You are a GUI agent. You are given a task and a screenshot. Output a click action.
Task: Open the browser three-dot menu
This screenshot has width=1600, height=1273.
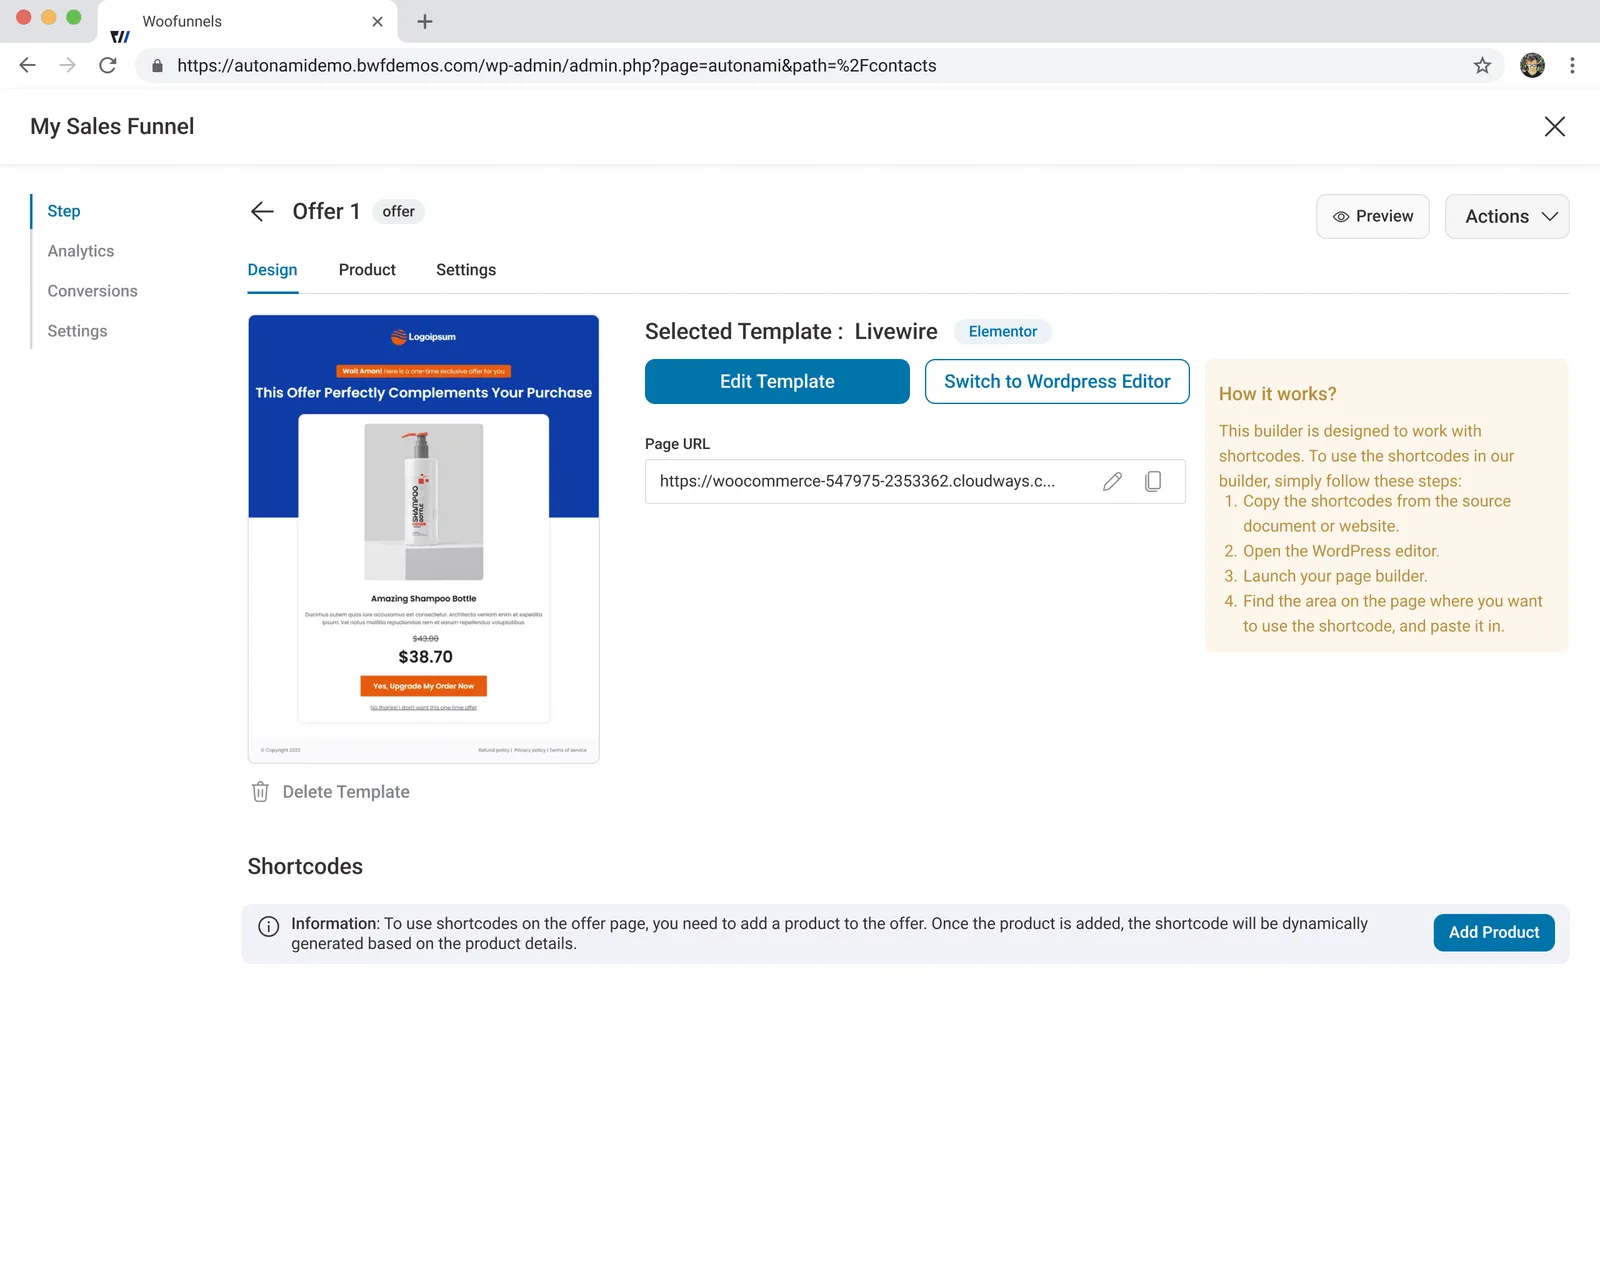1572,66
